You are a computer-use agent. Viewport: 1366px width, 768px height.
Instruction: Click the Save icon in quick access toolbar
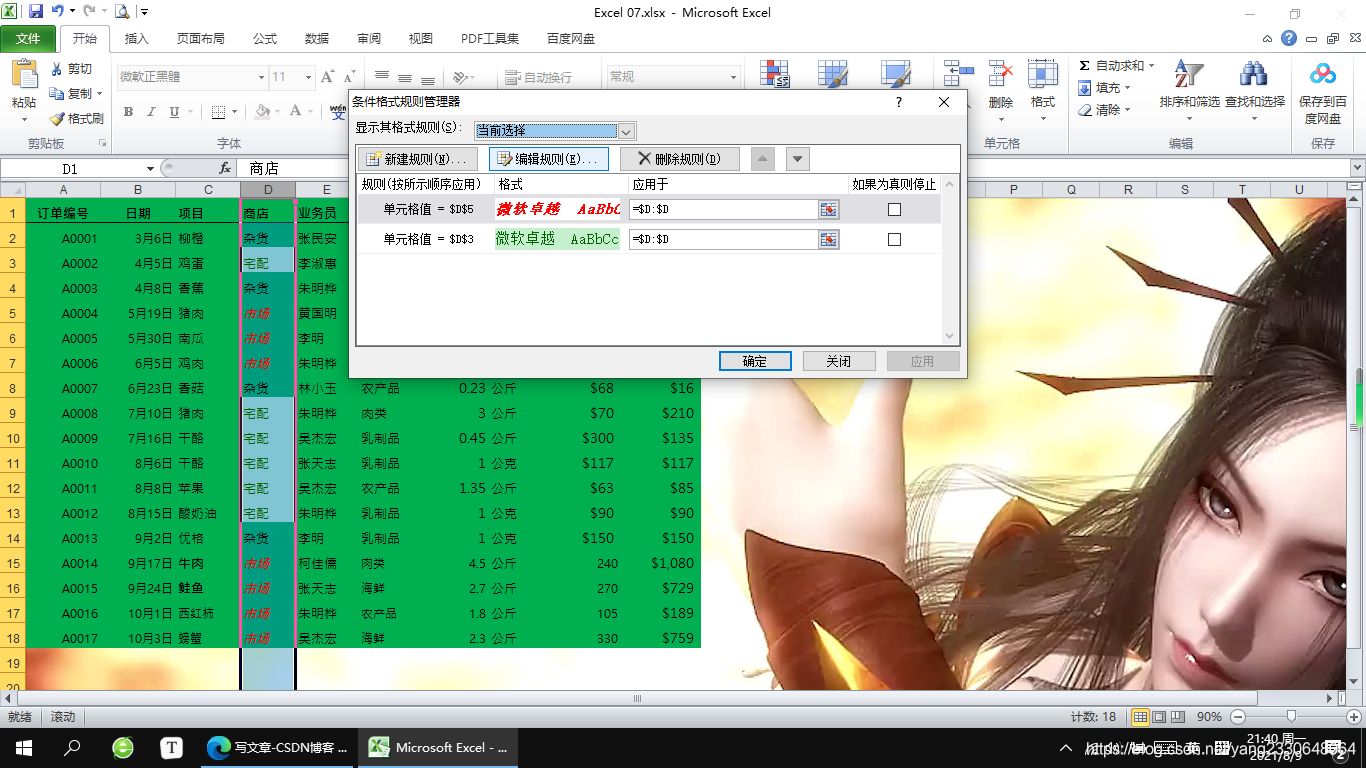[36, 12]
